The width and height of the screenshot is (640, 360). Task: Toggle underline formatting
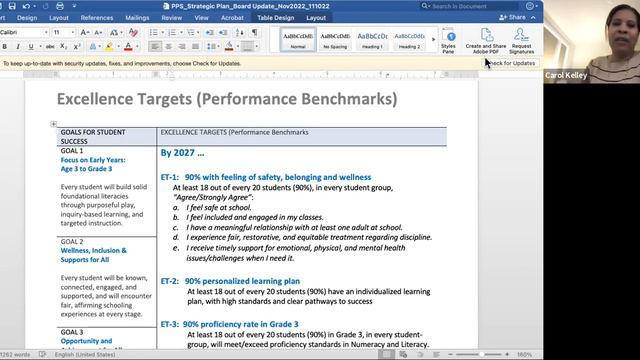pyautogui.click(x=31, y=47)
